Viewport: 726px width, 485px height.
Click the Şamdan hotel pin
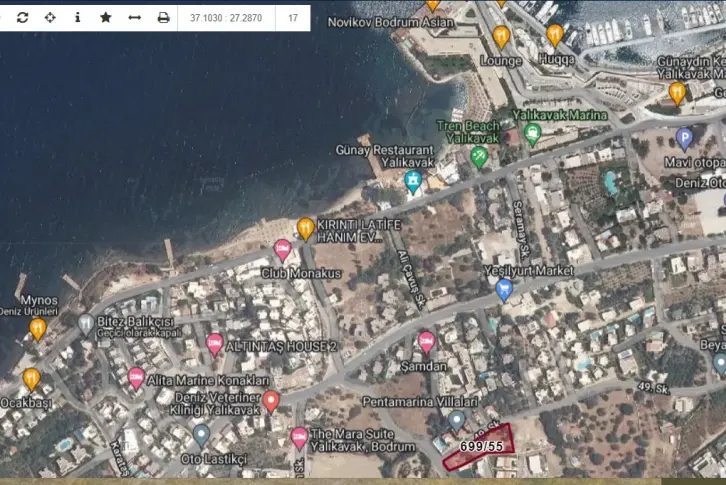(x=426, y=343)
